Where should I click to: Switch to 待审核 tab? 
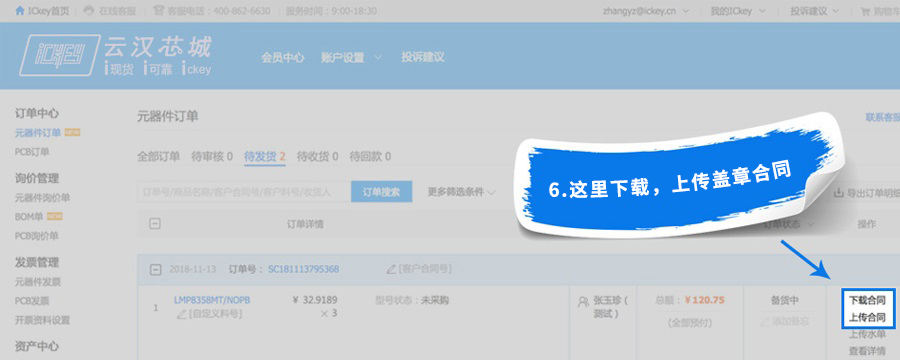tap(212, 156)
